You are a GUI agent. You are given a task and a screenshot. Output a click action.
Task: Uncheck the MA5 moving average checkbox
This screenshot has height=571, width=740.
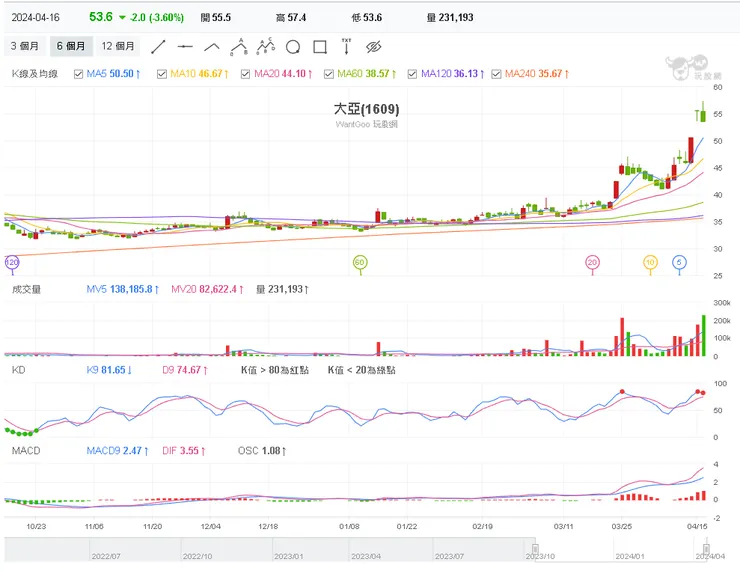point(78,74)
